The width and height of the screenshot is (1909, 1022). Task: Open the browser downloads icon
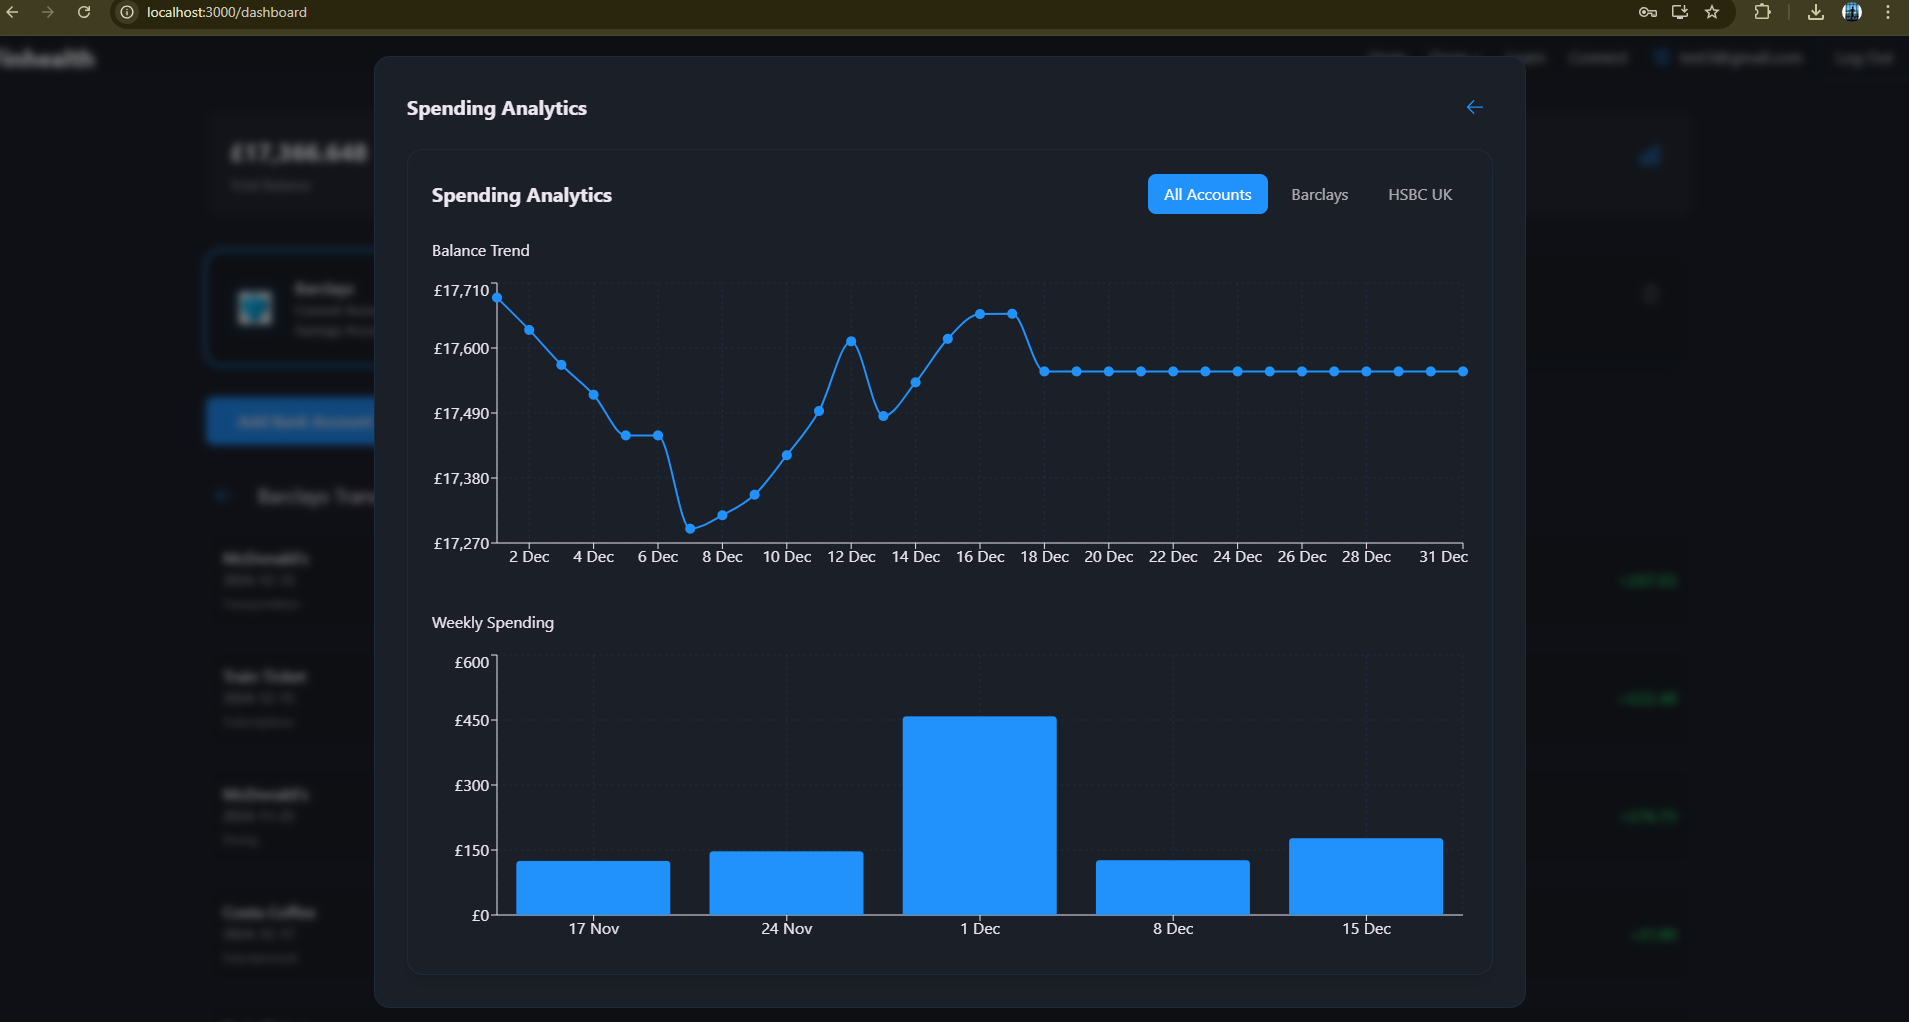pyautogui.click(x=1816, y=12)
